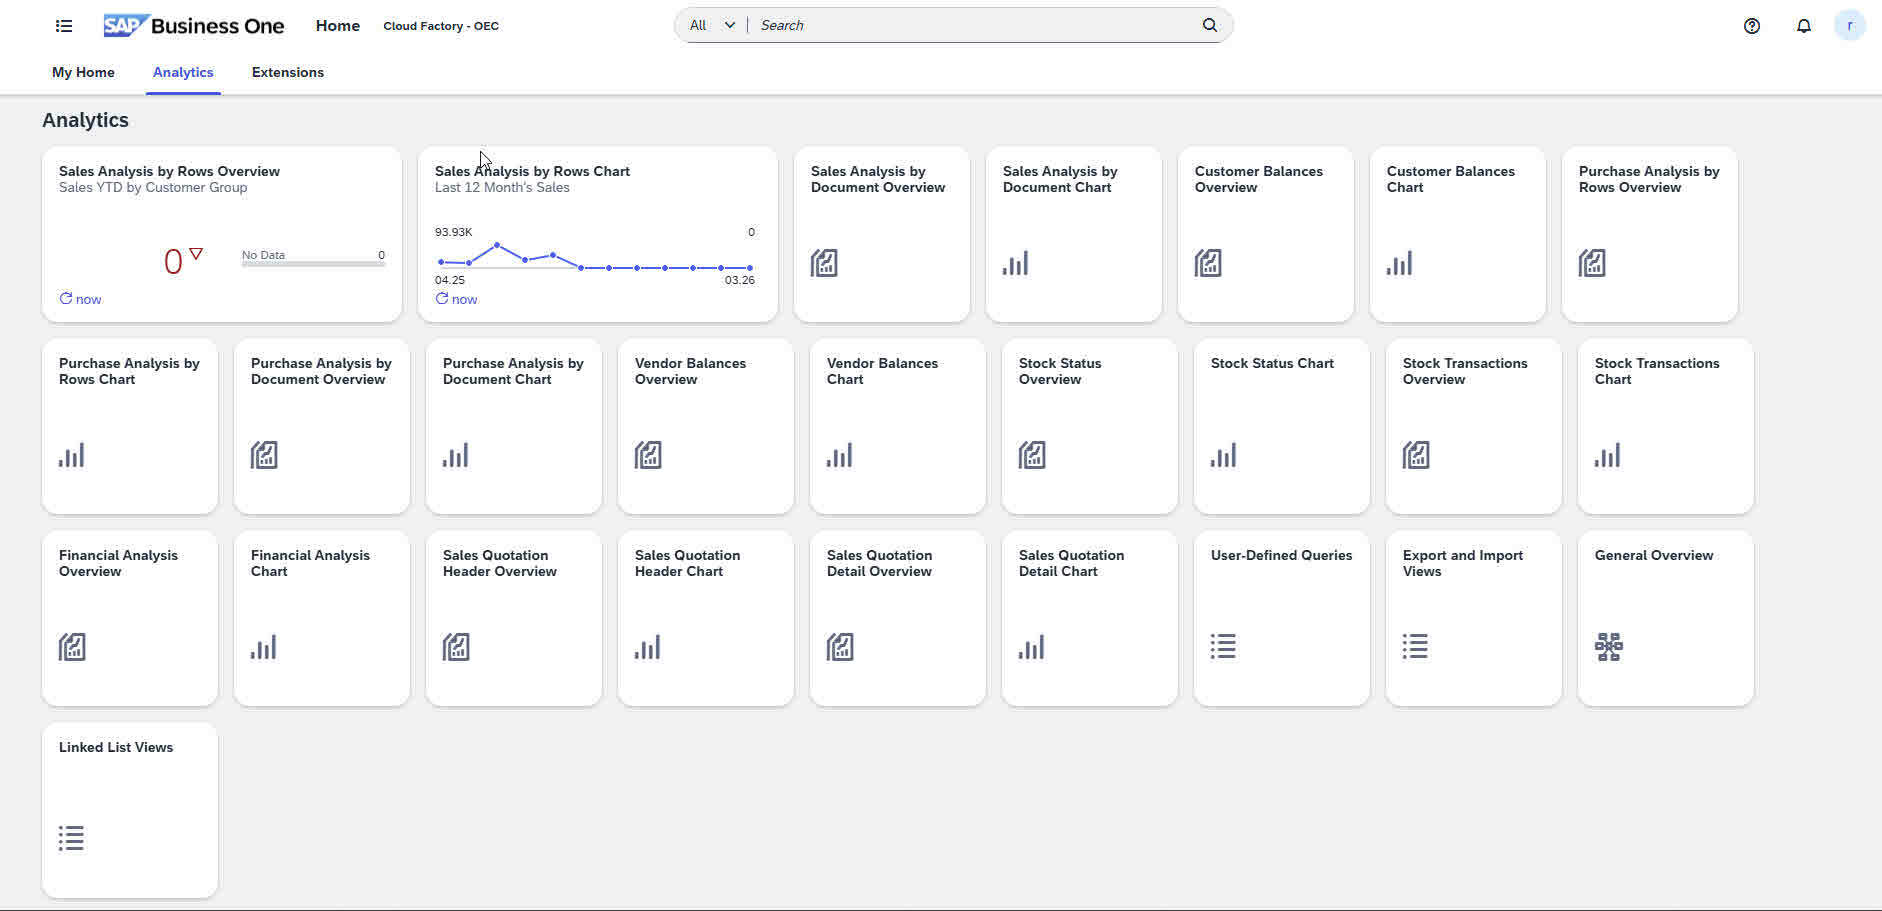This screenshot has width=1882, height=911.
Task: Click the help question mark icon
Action: point(1751,25)
